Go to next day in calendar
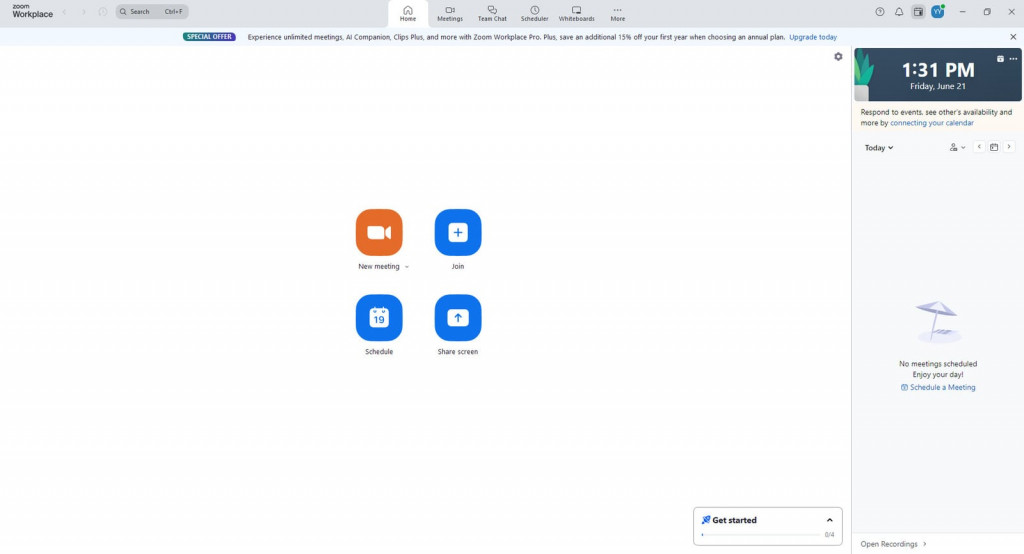This screenshot has height=554, width=1024. (1009, 147)
